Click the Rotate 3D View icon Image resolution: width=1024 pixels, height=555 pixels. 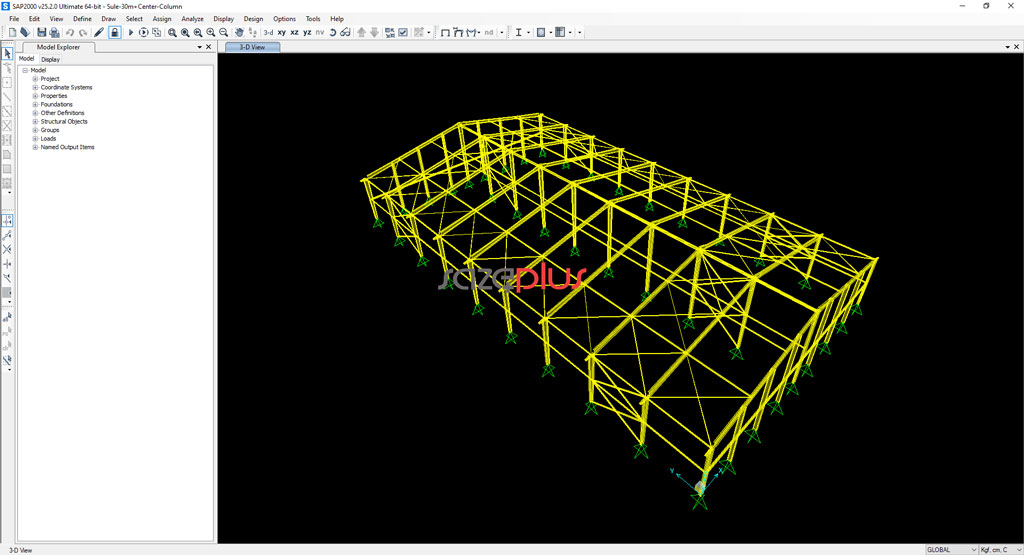(332, 32)
